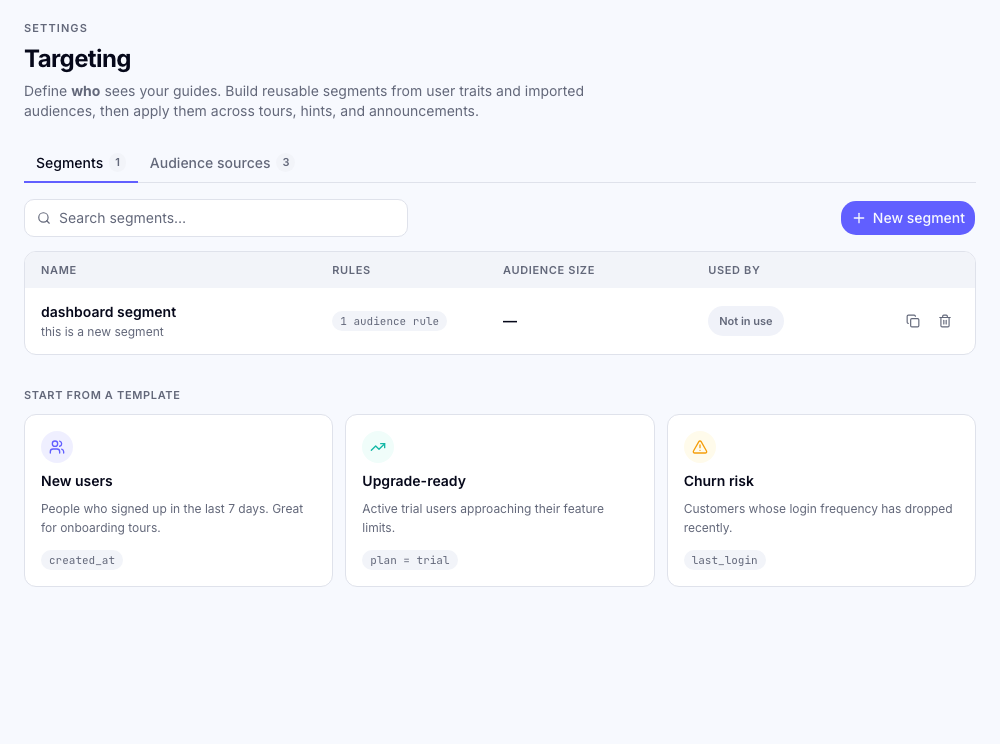Click the audience size dash value

pos(510,321)
